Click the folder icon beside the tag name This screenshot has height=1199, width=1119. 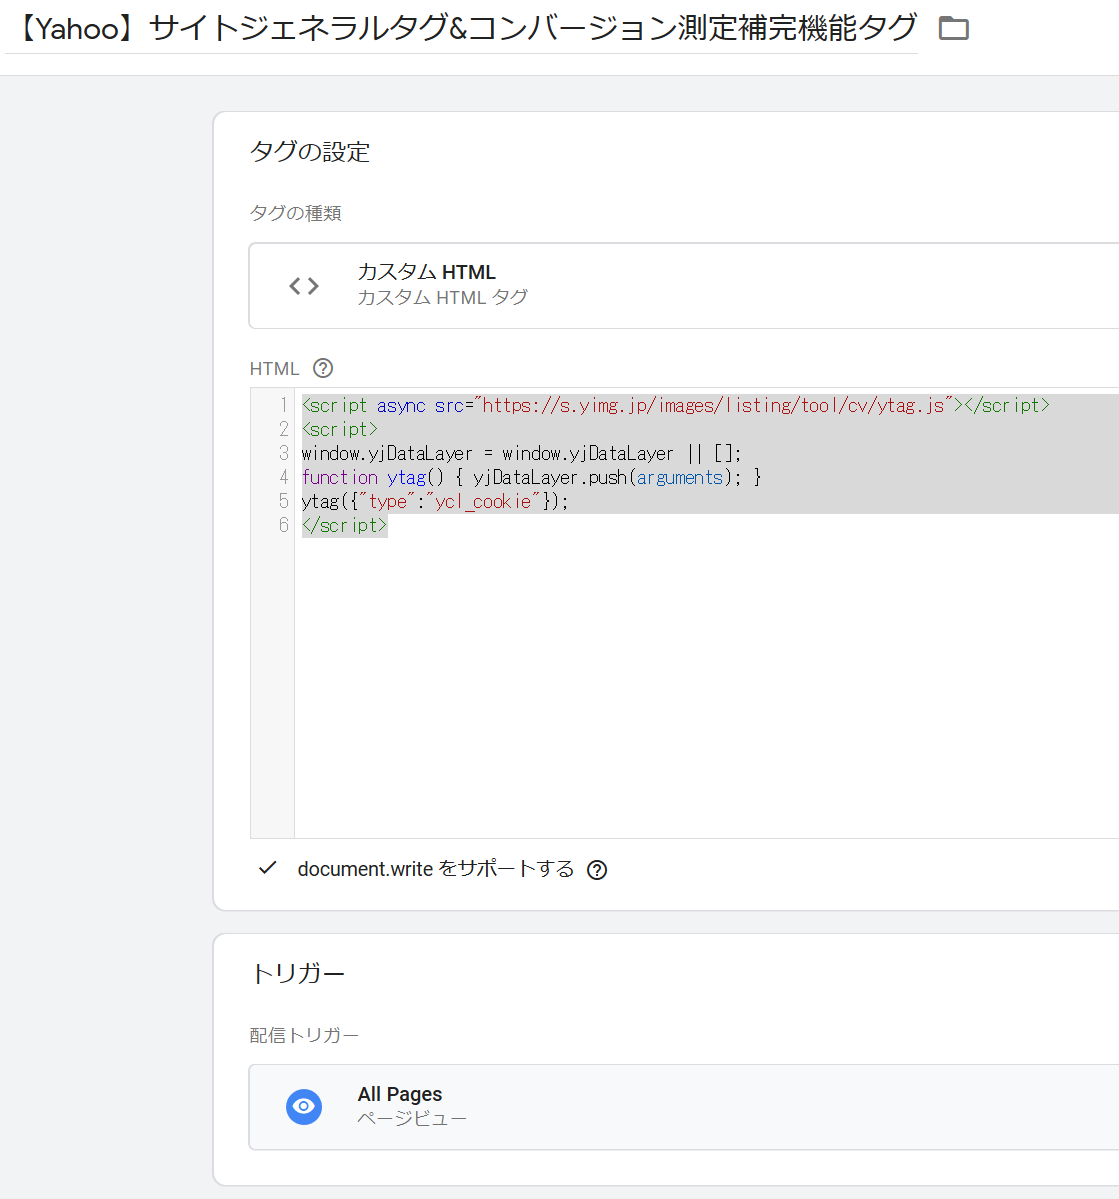click(x=953, y=28)
